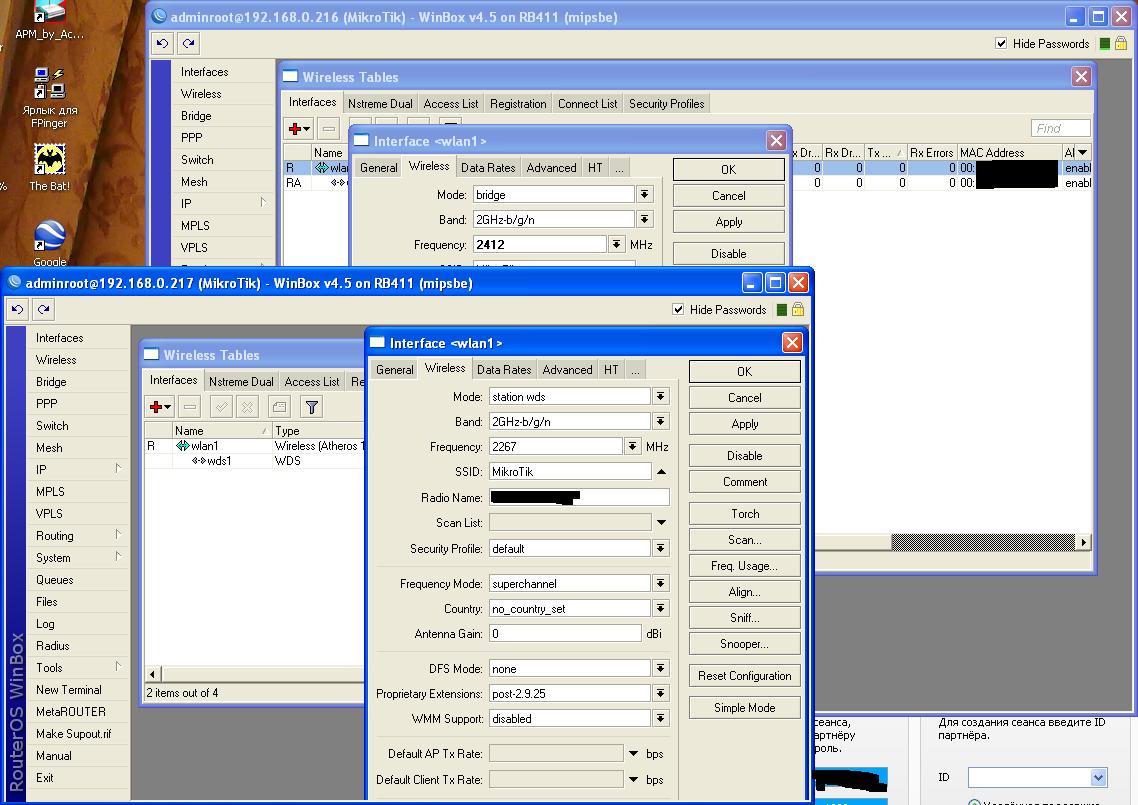Image resolution: width=1138 pixels, height=805 pixels.
Task: Open Frequency Mode superchannel dropdown
Action: (660, 583)
